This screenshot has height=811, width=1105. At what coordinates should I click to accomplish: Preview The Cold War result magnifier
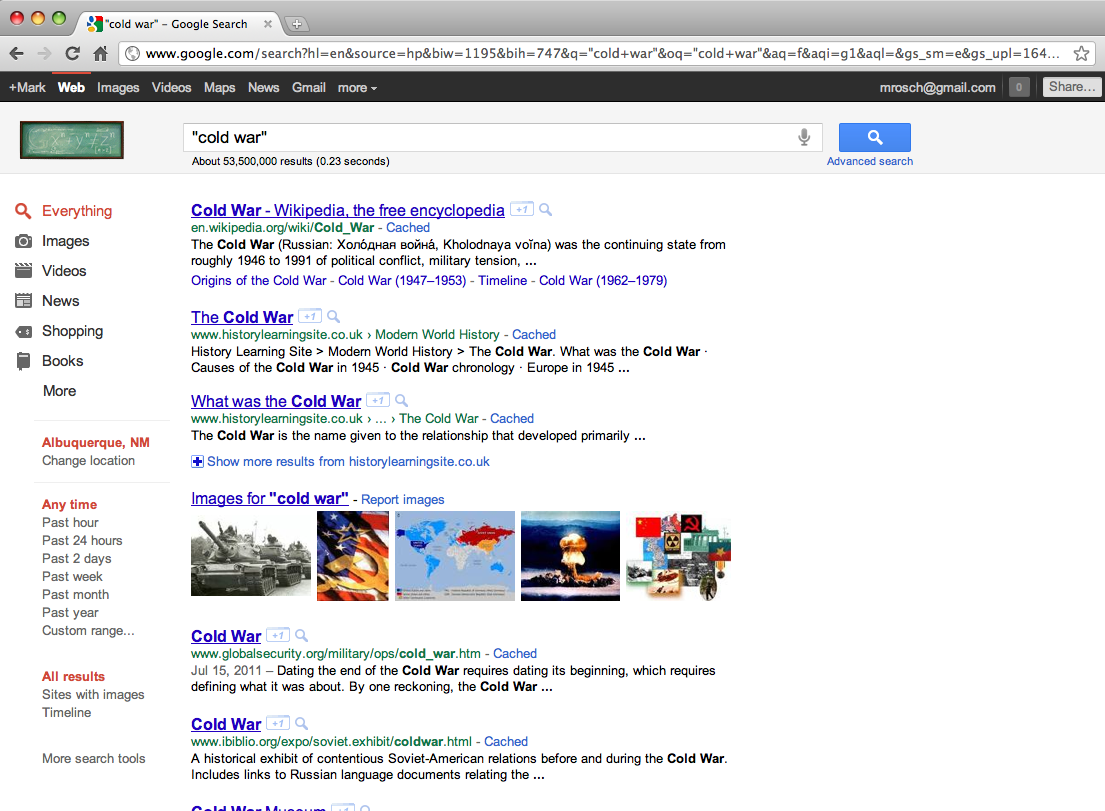coord(334,316)
